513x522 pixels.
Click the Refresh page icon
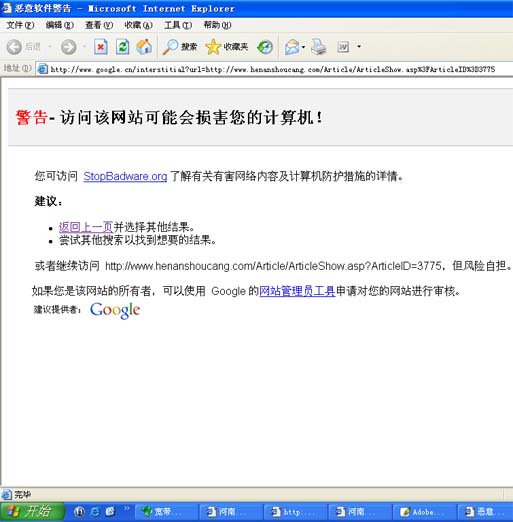[123, 47]
